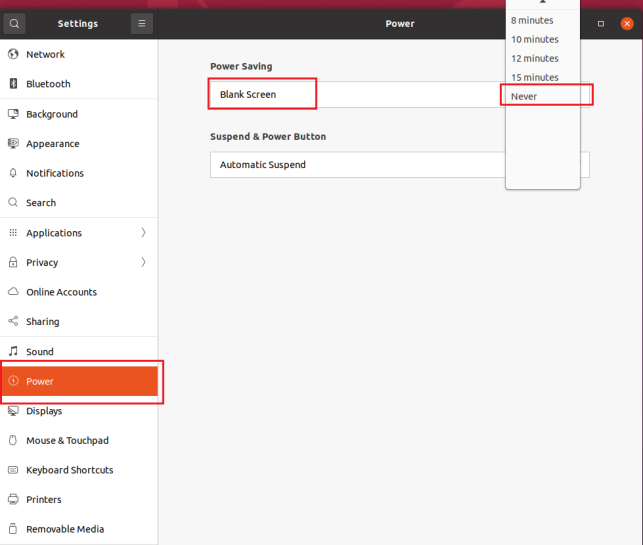The height and width of the screenshot is (545, 643).
Task: Select 10 minutes from the dropdown
Action: (543, 39)
